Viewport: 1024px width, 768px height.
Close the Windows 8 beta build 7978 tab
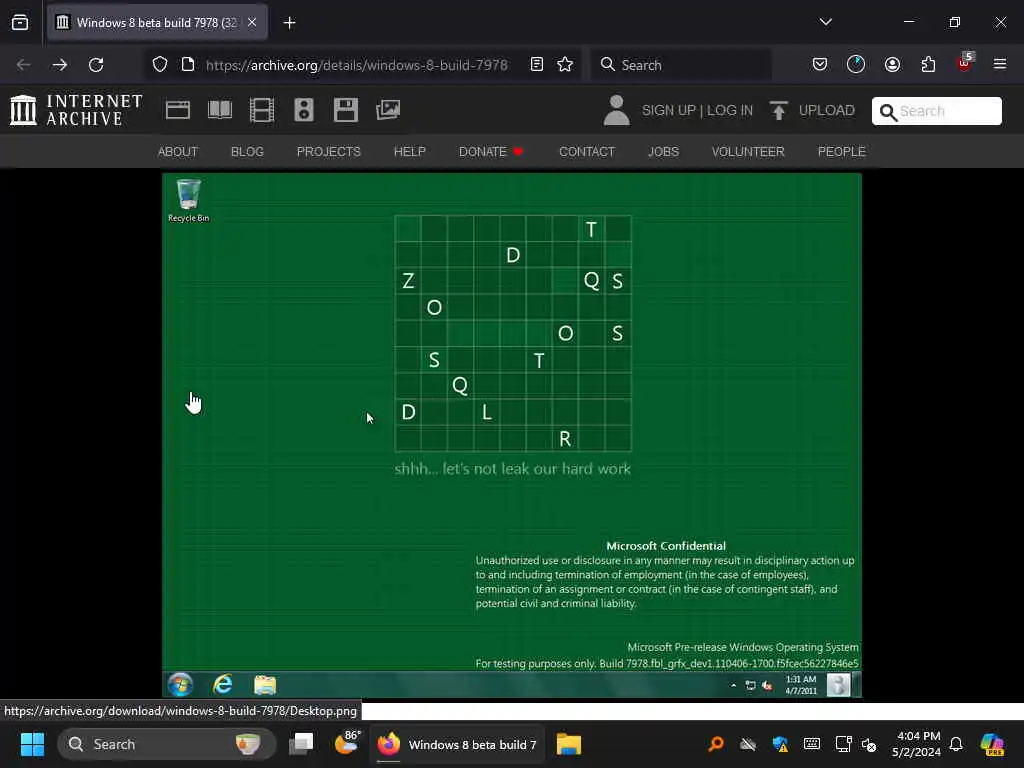pyautogui.click(x=252, y=22)
